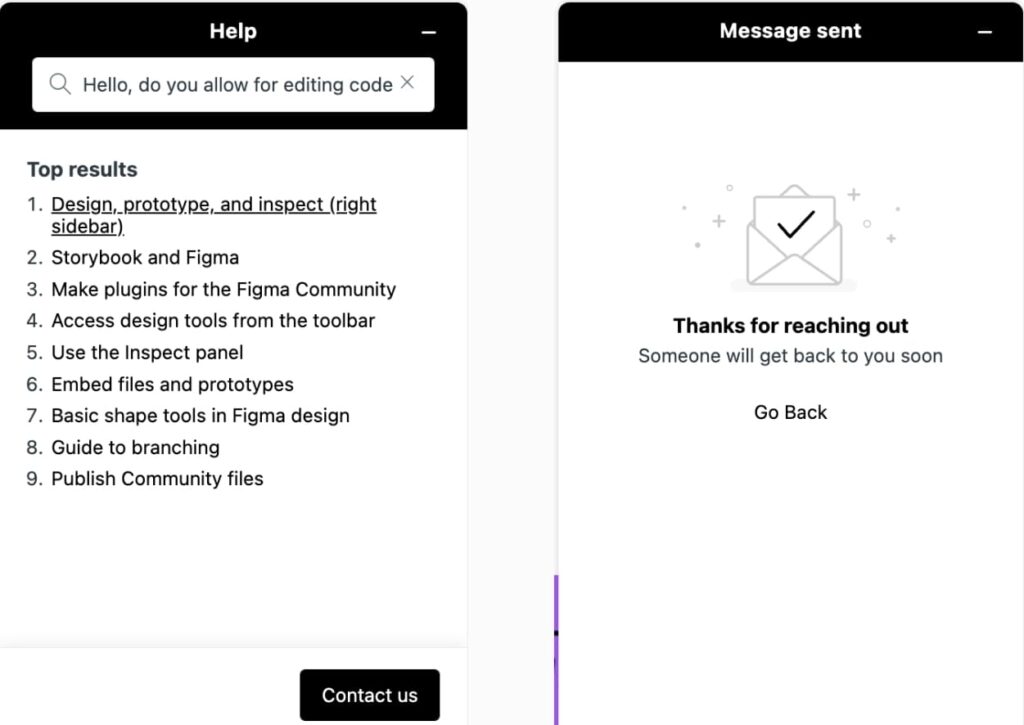Click the Help title bar
Screen dimensions: 1024x725
click(233, 31)
